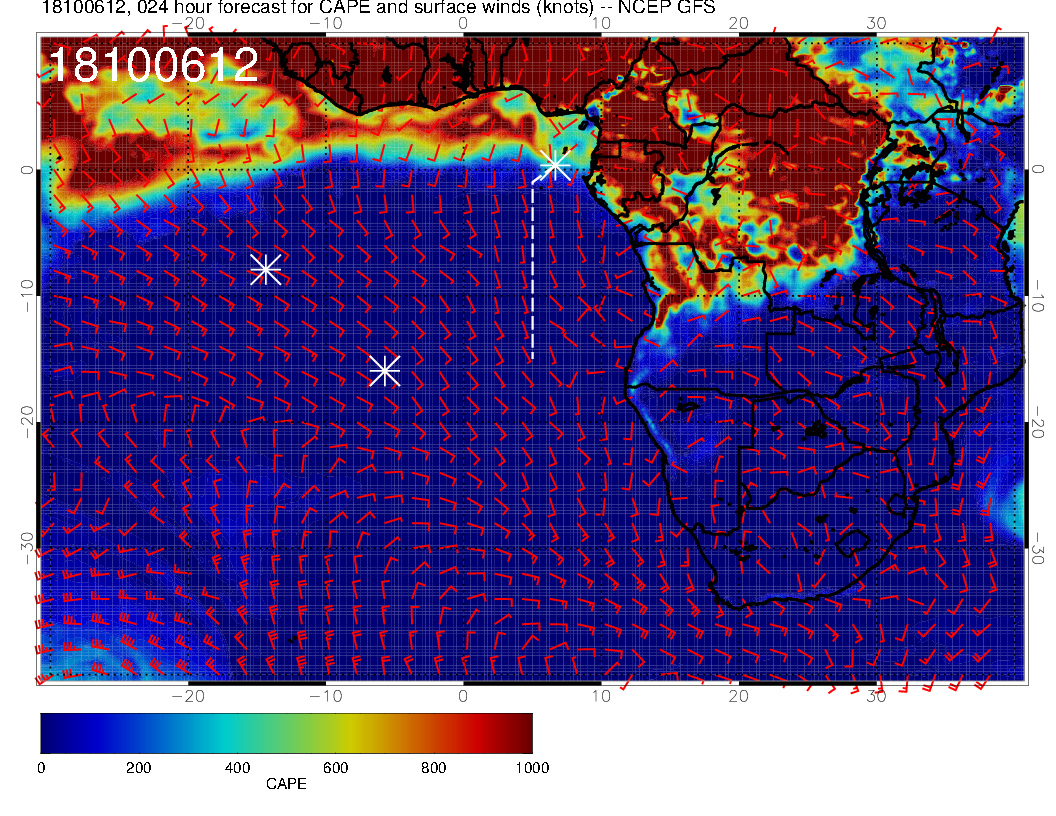Screen dimensions: 1056x816
Task: Pick the dark blue end of the CAPE colorbar
Action: 50,732
